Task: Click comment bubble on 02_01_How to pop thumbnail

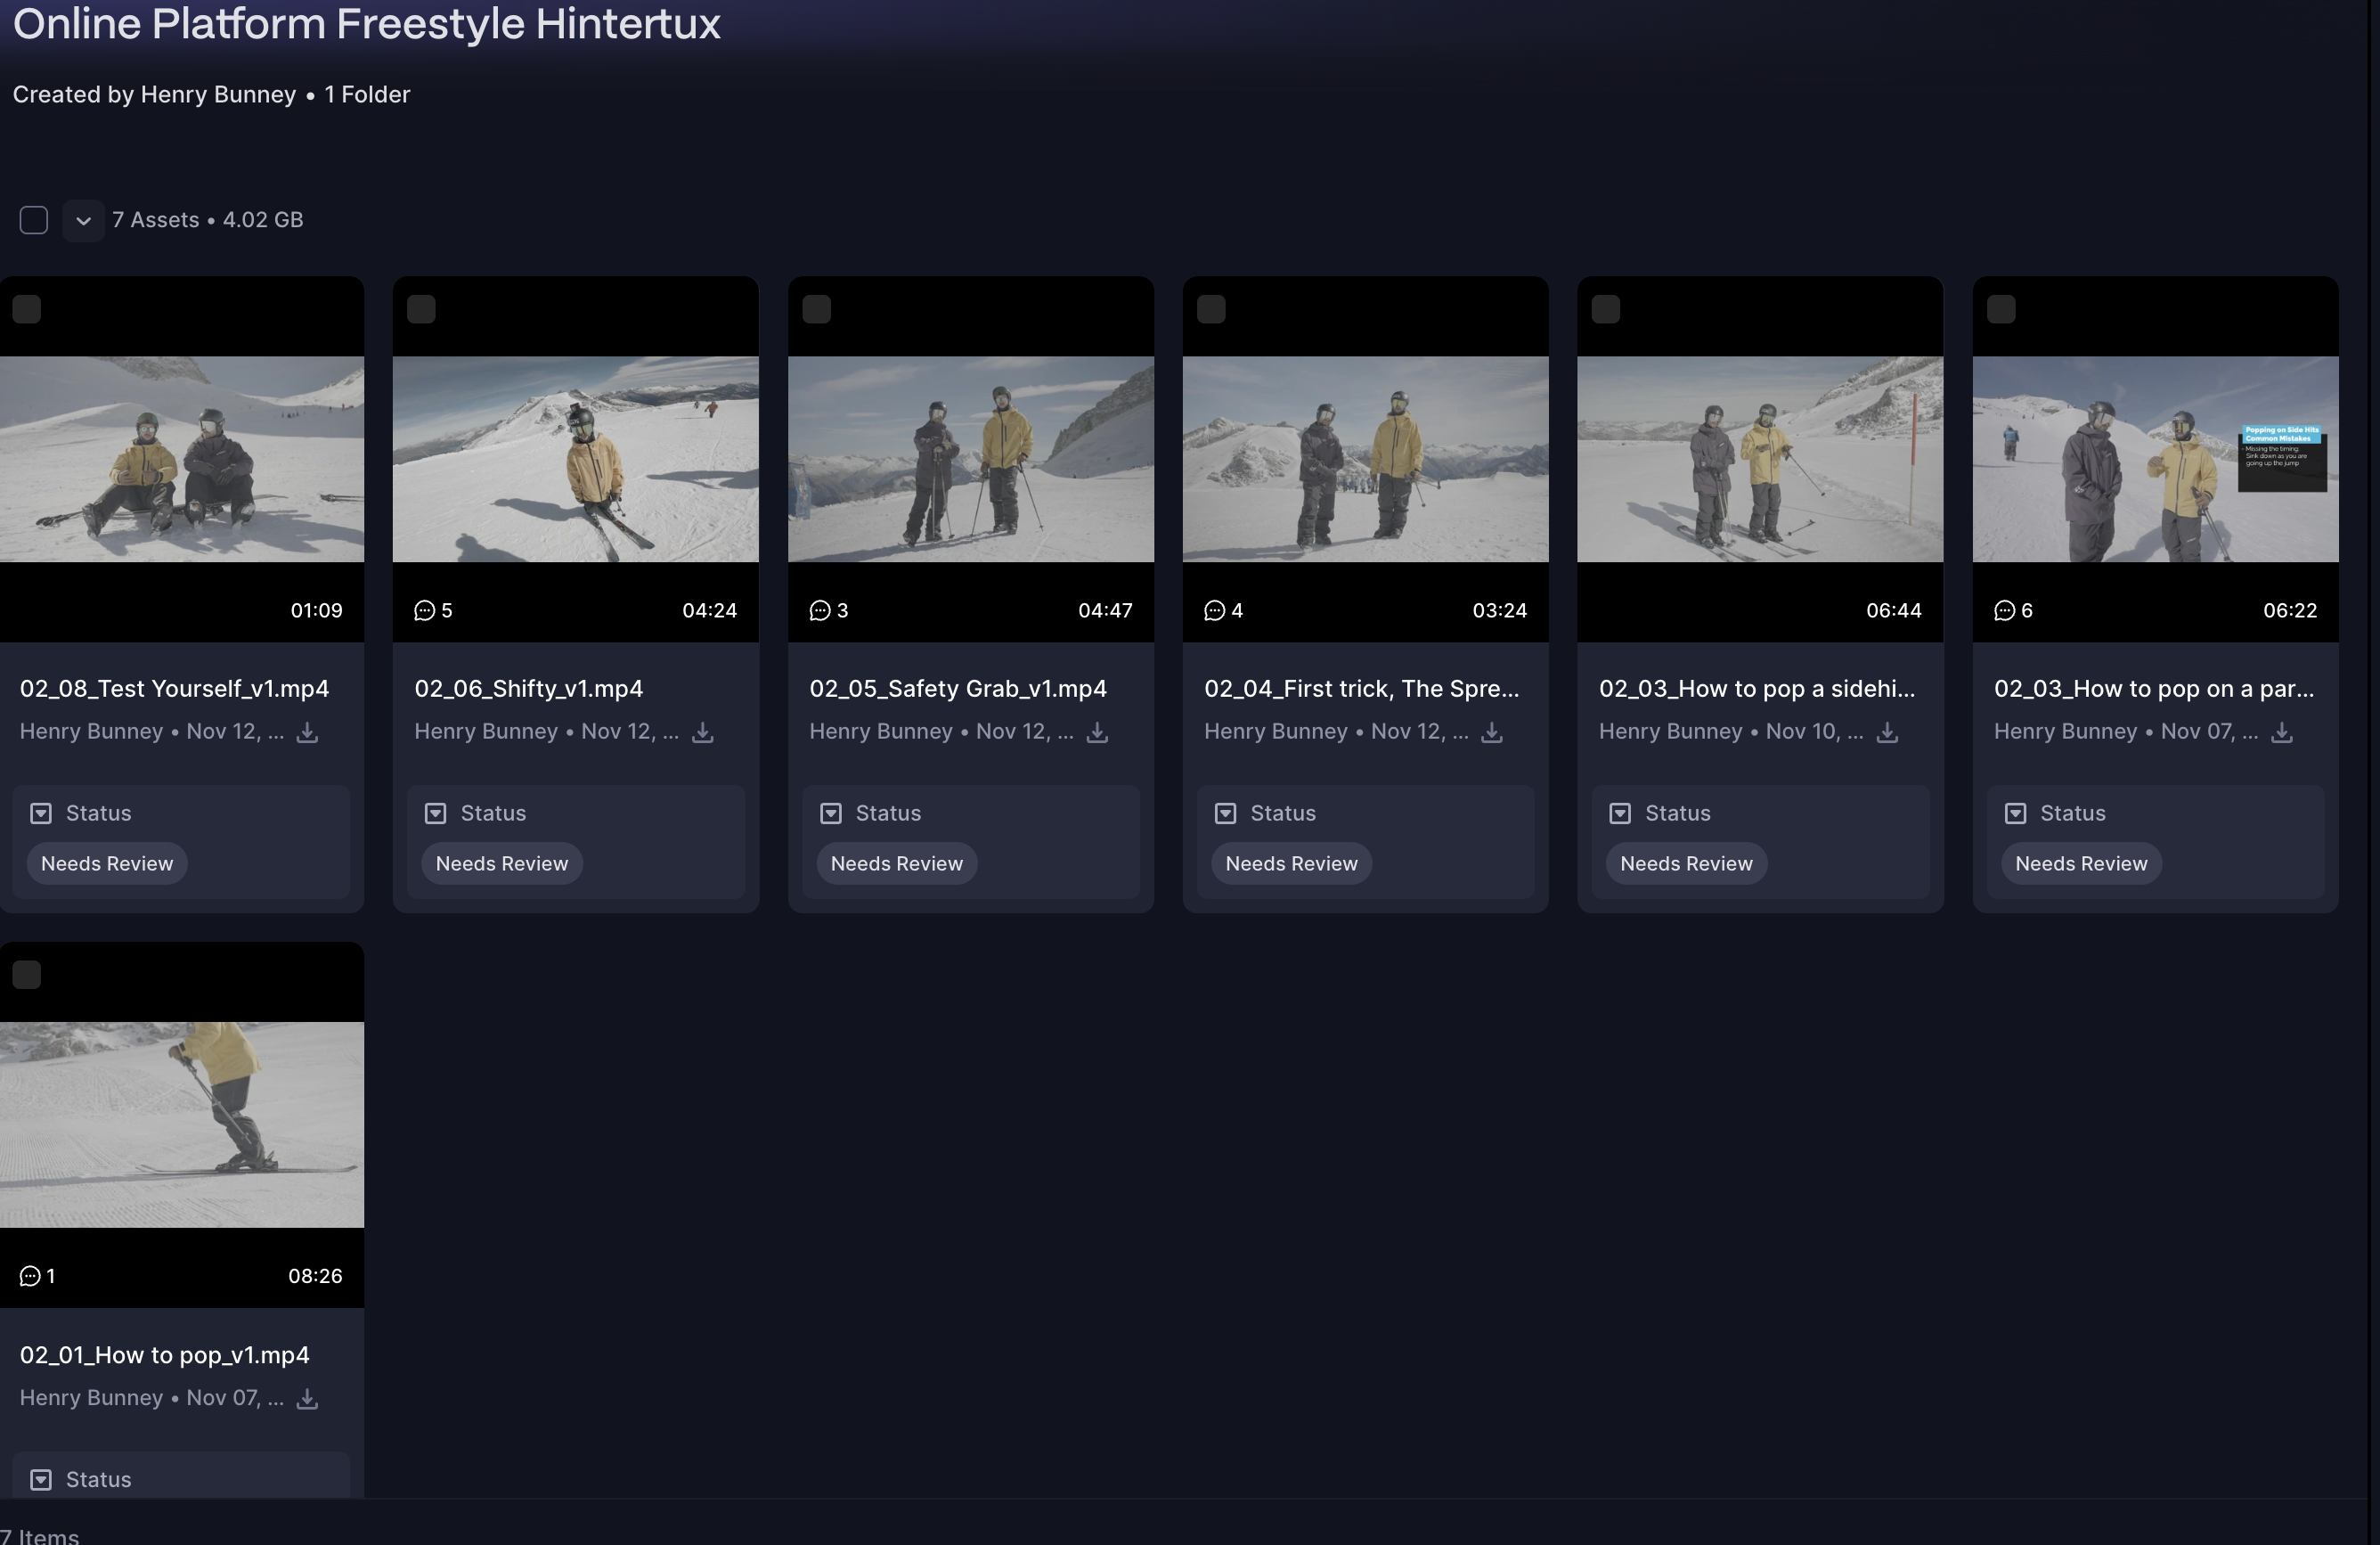Action: pos(31,1277)
